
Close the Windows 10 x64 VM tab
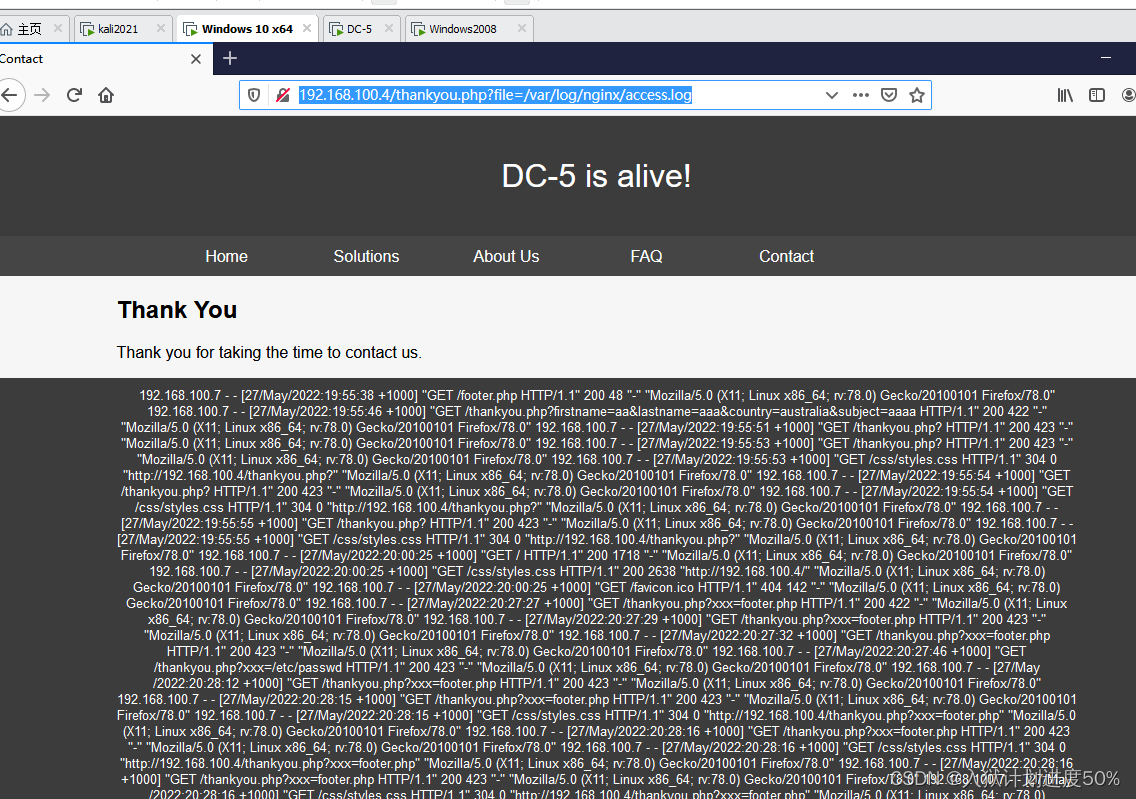[x=307, y=28]
